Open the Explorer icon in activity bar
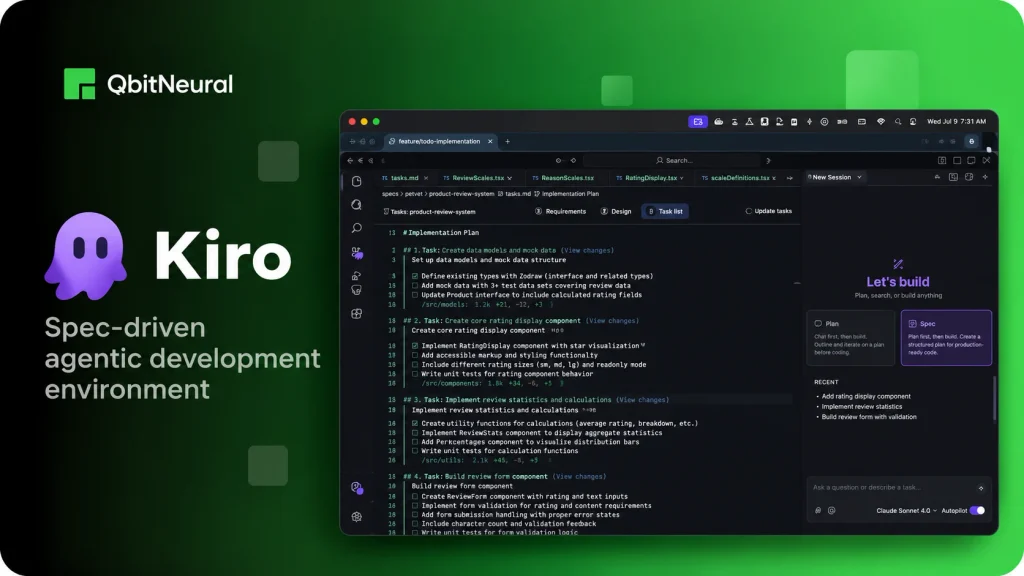 (357, 182)
